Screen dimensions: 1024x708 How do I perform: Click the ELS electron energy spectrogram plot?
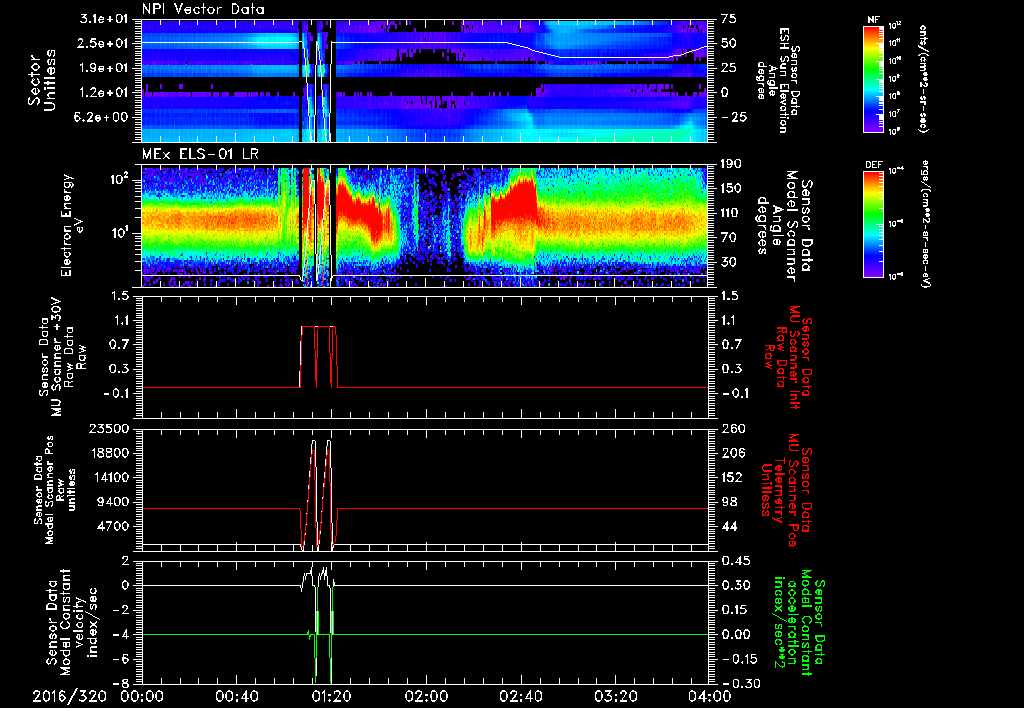click(x=425, y=226)
